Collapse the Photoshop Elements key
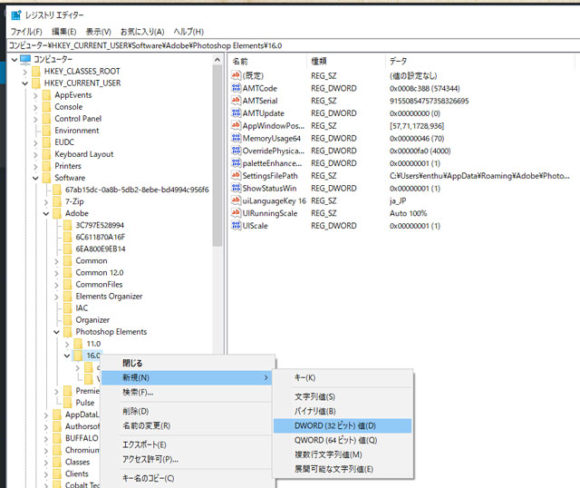This screenshot has width=580, height=488. [56, 332]
